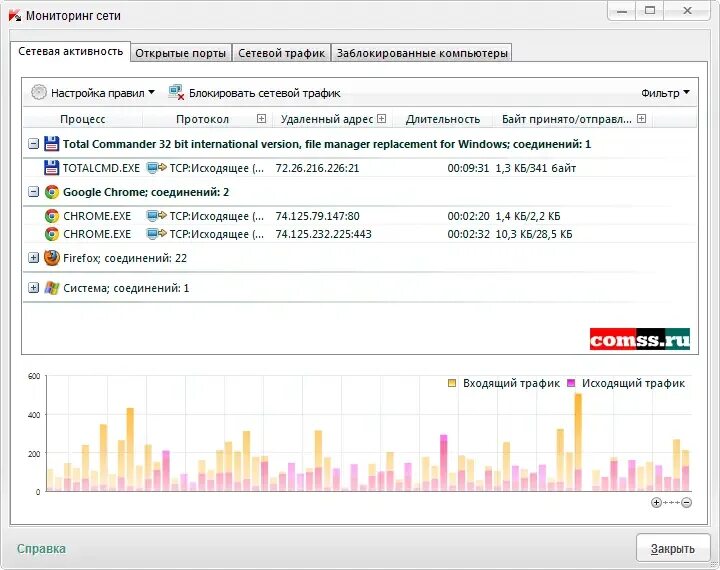This screenshot has height=570, width=720.
Task: Click the Байт принято/отправл... column header text
Action: tap(567, 119)
